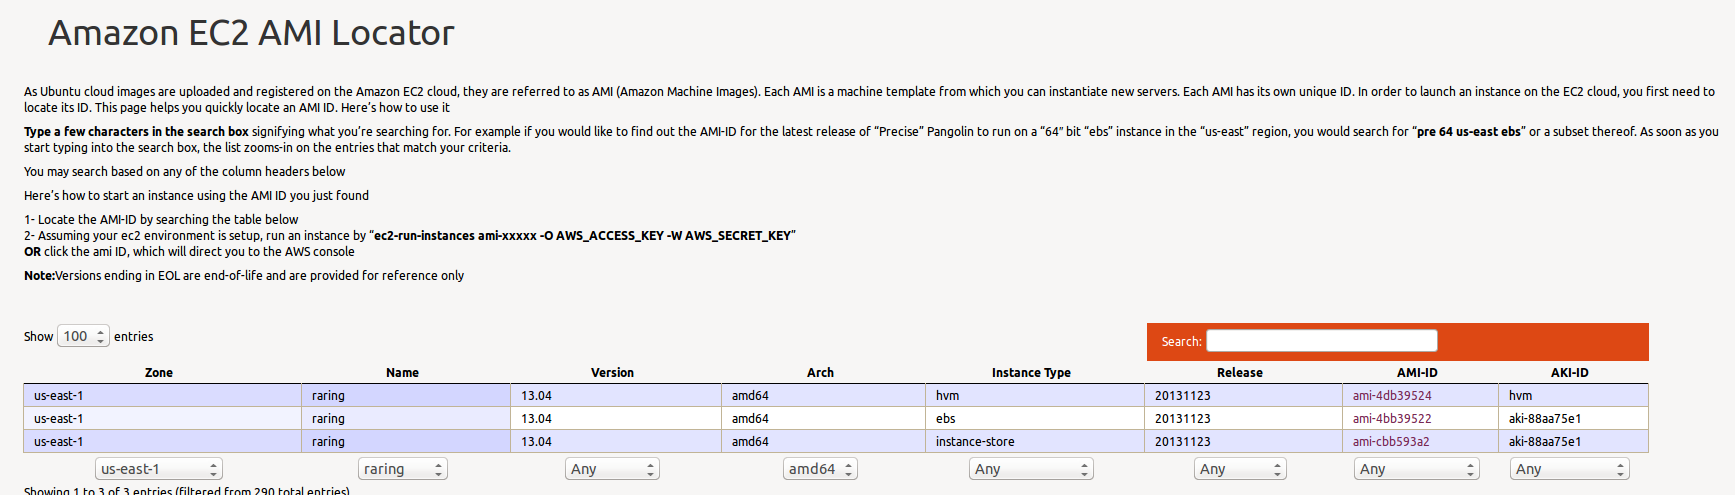Click the hvm value in AKI-ID column

(x=1520, y=396)
